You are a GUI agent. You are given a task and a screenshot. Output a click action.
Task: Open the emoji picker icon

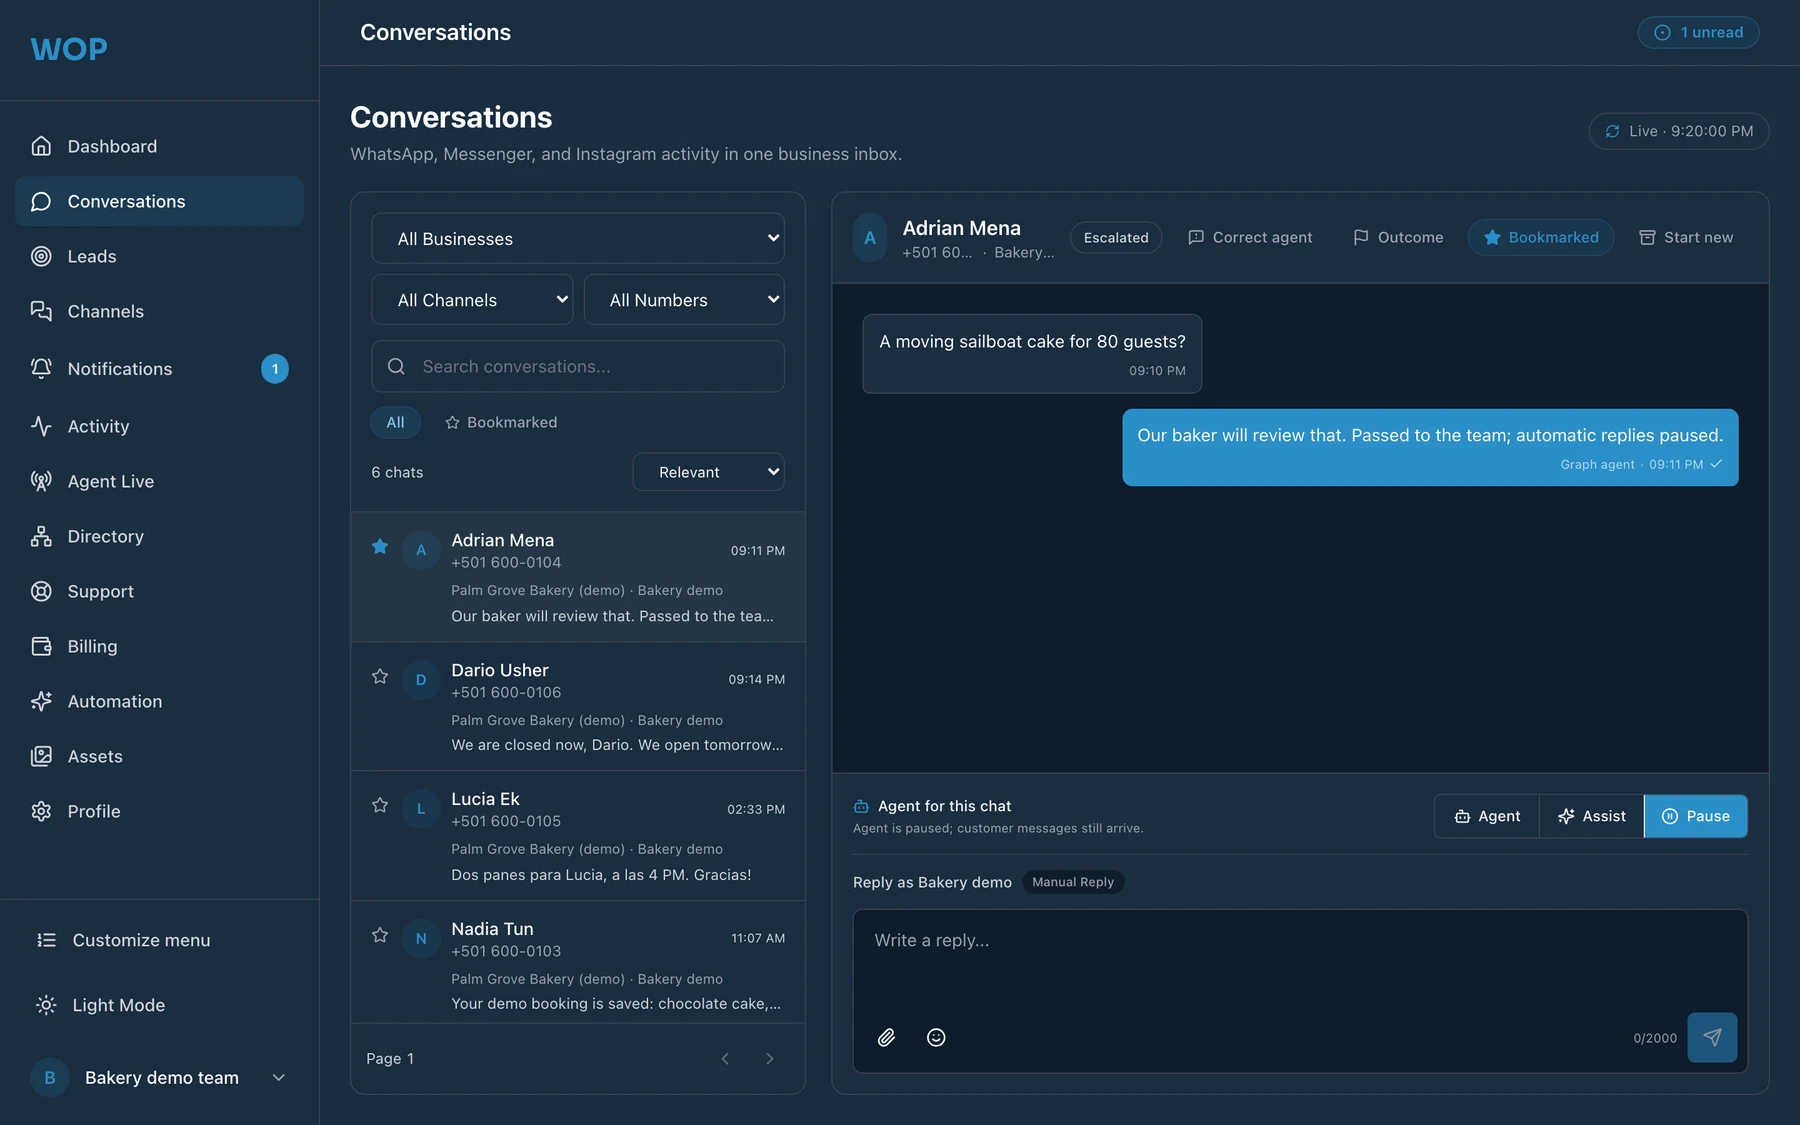[x=936, y=1038]
